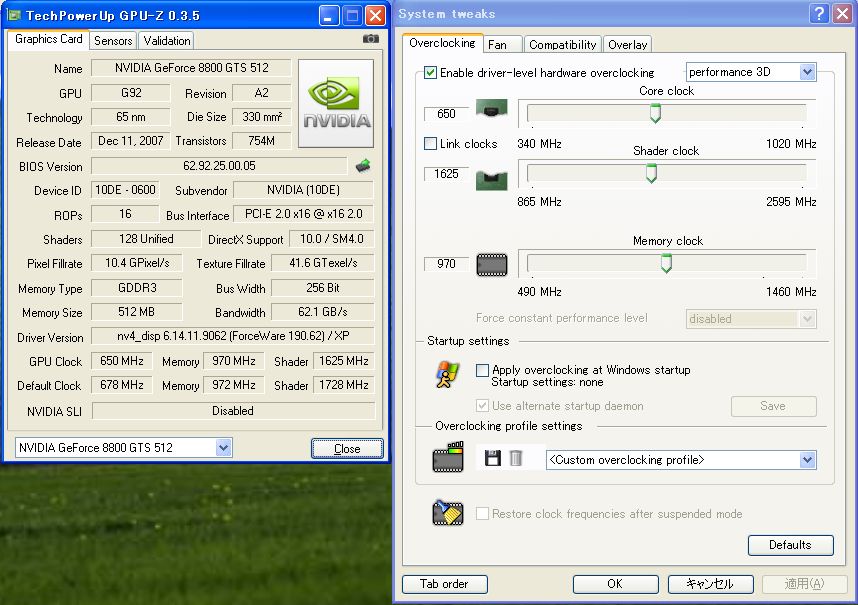The image size is (858, 605).
Task: Click the 適用(A) apply button
Action: click(x=804, y=584)
